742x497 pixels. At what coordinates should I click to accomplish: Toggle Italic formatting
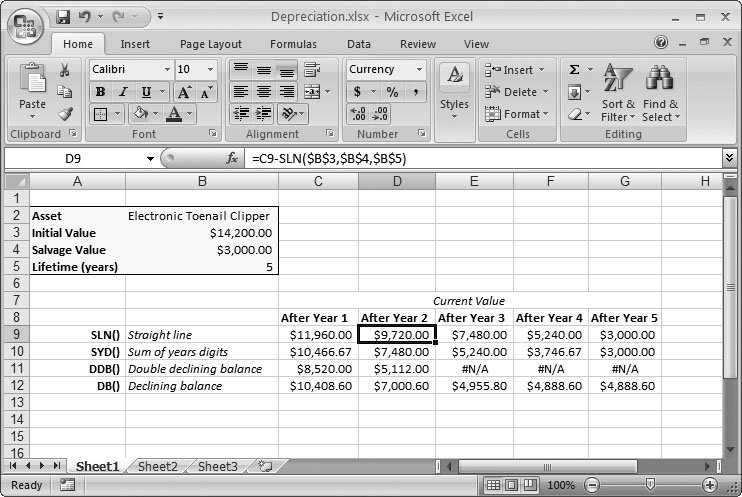pyautogui.click(x=121, y=92)
